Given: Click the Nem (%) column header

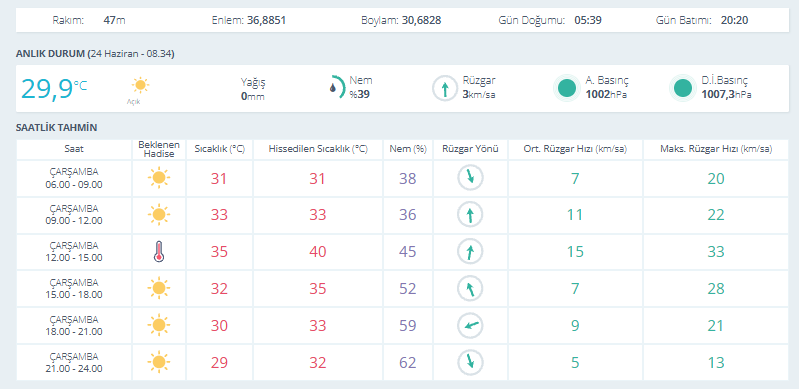Looking at the screenshot, I should [408, 149].
